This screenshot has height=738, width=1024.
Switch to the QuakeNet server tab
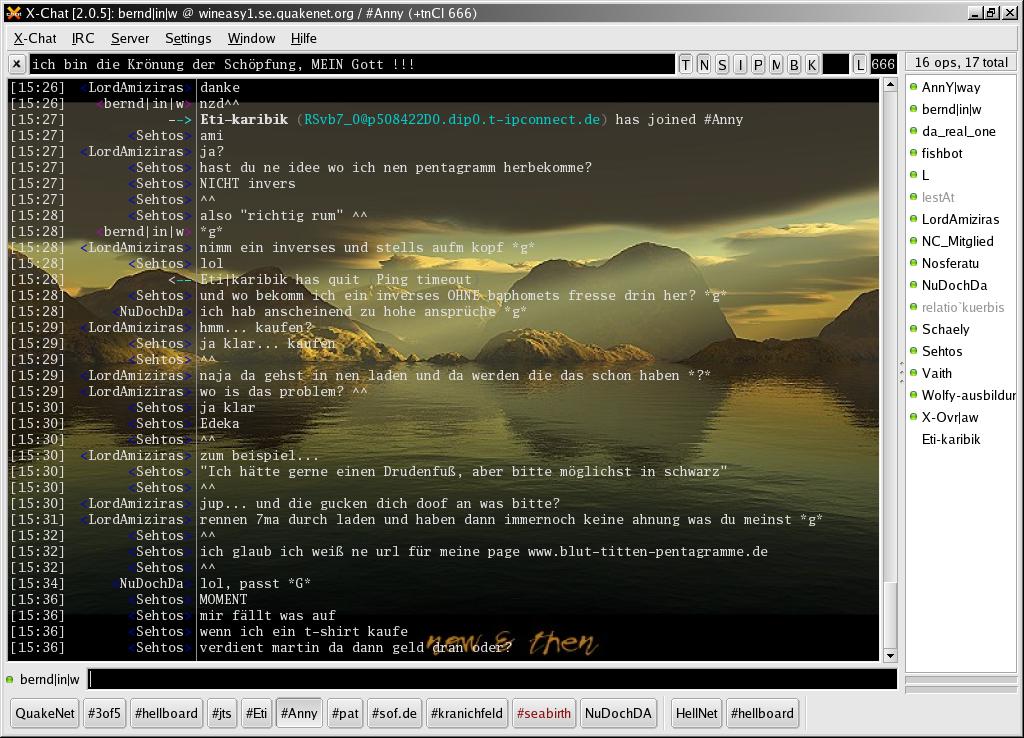[45, 713]
